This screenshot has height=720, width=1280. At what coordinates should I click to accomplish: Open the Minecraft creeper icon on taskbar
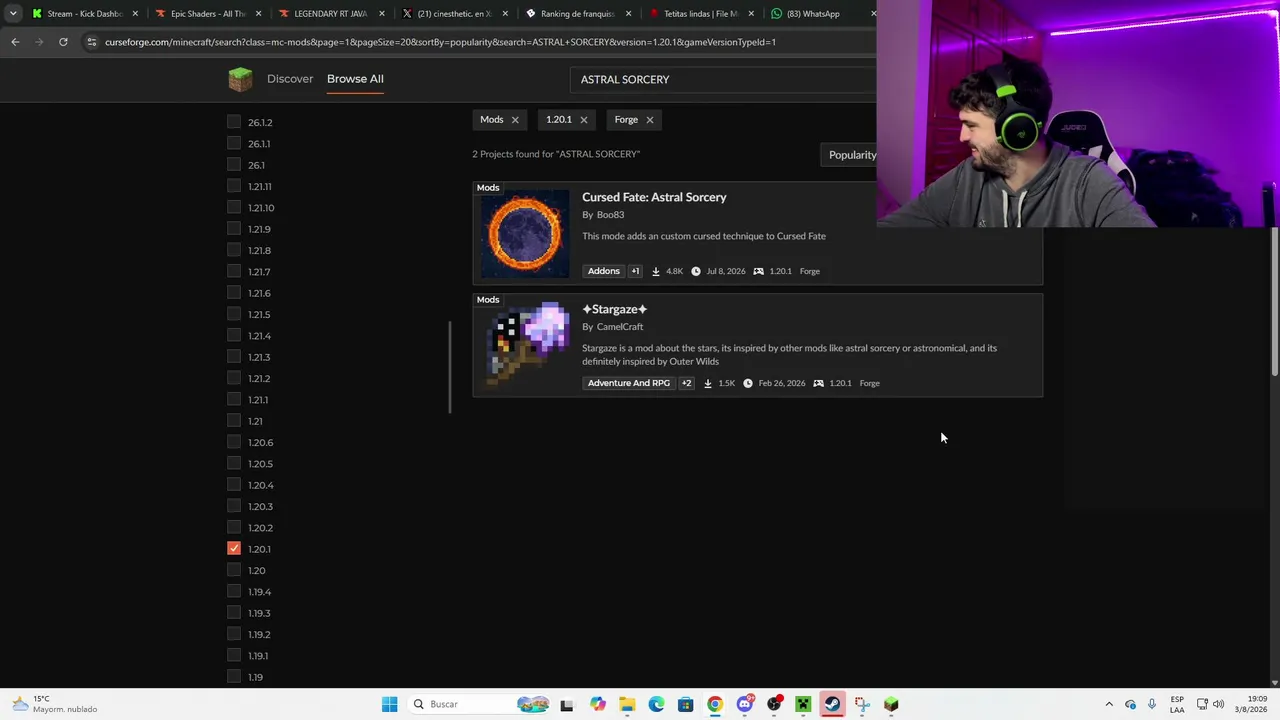pos(803,704)
